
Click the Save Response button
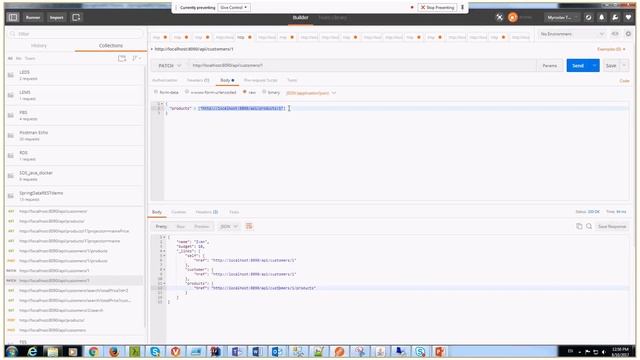(611, 226)
